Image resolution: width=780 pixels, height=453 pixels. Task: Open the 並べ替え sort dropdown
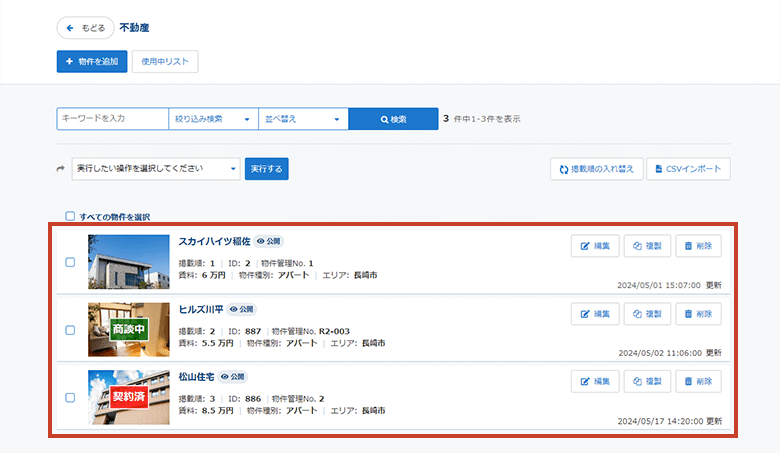(x=302, y=119)
